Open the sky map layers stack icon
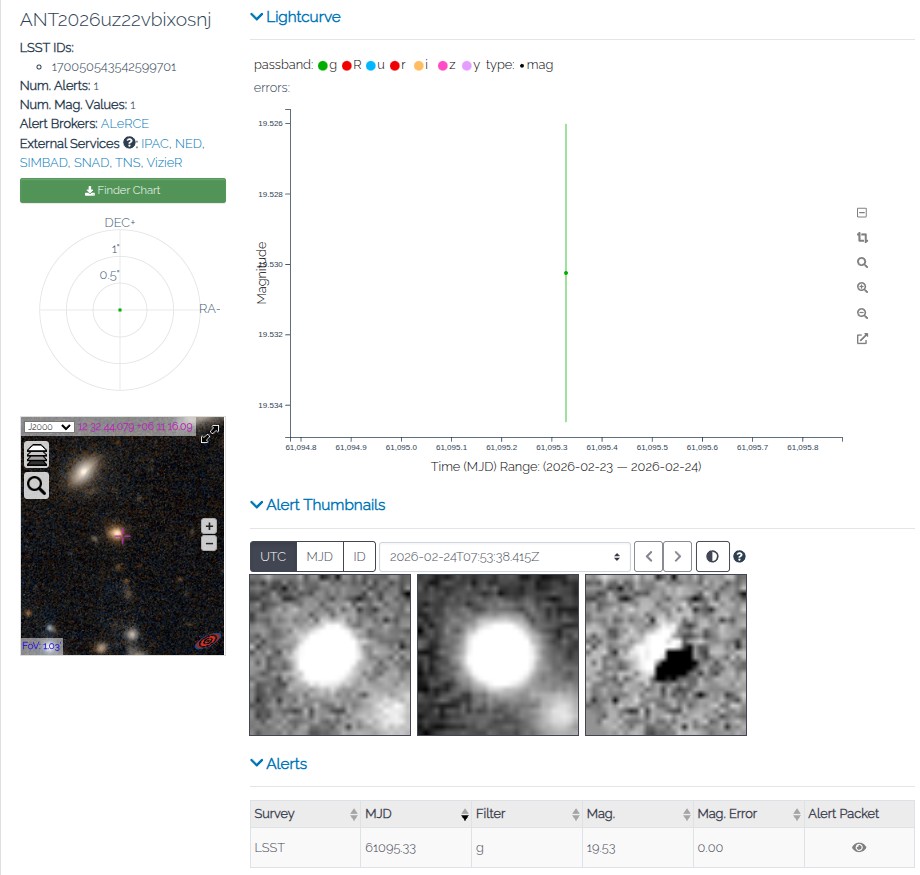This screenshot has height=875, width=920. [36, 455]
